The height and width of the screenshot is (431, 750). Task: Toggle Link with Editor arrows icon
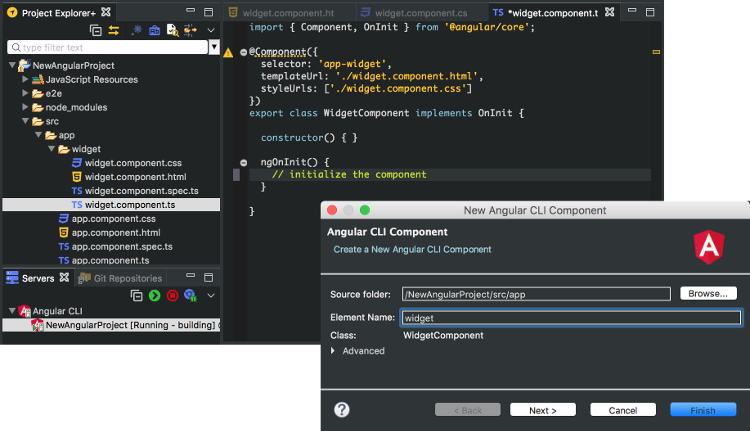pyautogui.click(x=114, y=30)
